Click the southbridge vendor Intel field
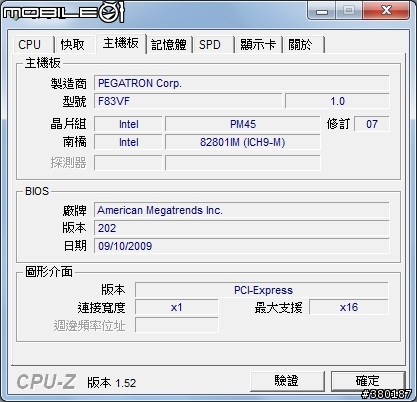Screen dimensions: 417x402 coord(128,142)
